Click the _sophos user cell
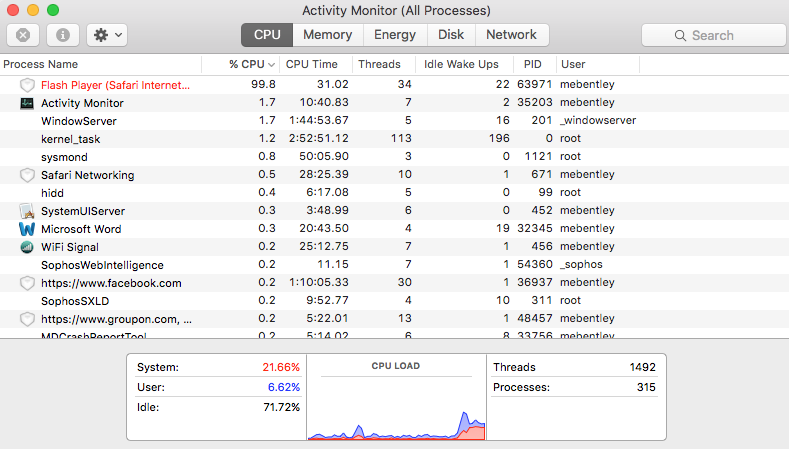789x449 pixels. pos(581,264)
